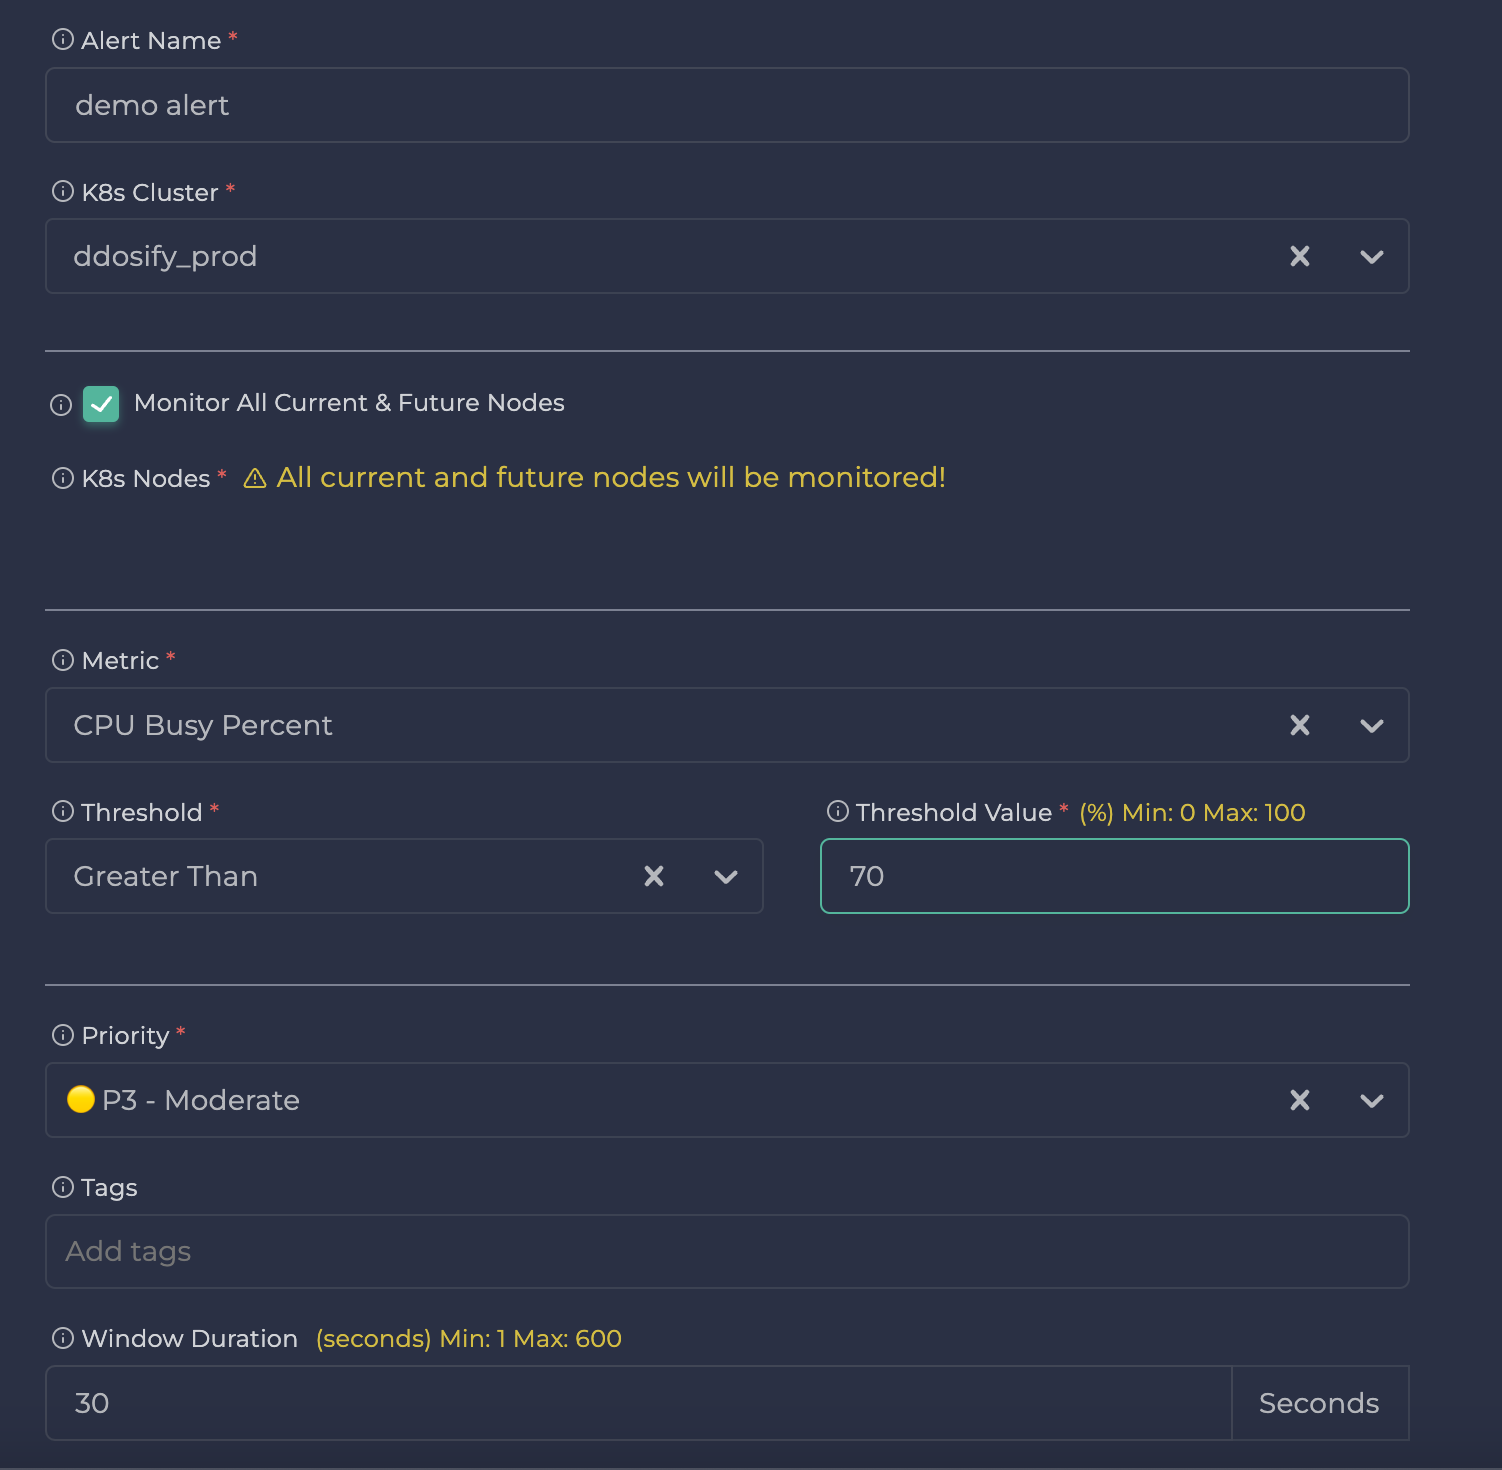The image size is (1502, 1470).
Task: Click the info icon beside Tags
Action: 62,1187
